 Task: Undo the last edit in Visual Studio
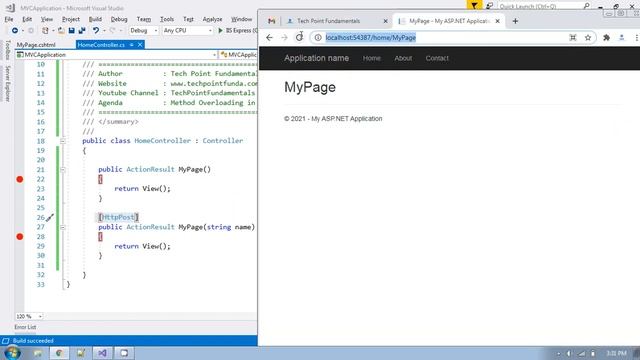96,31
